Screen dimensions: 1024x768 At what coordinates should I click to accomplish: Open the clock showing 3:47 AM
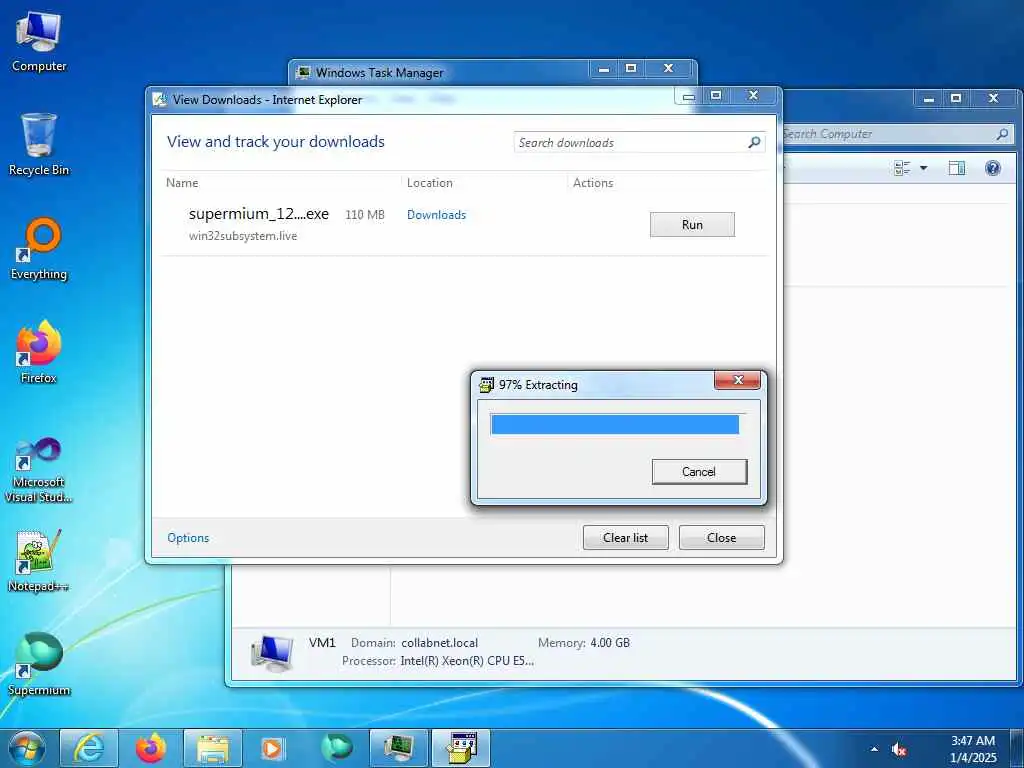point(973,749)
